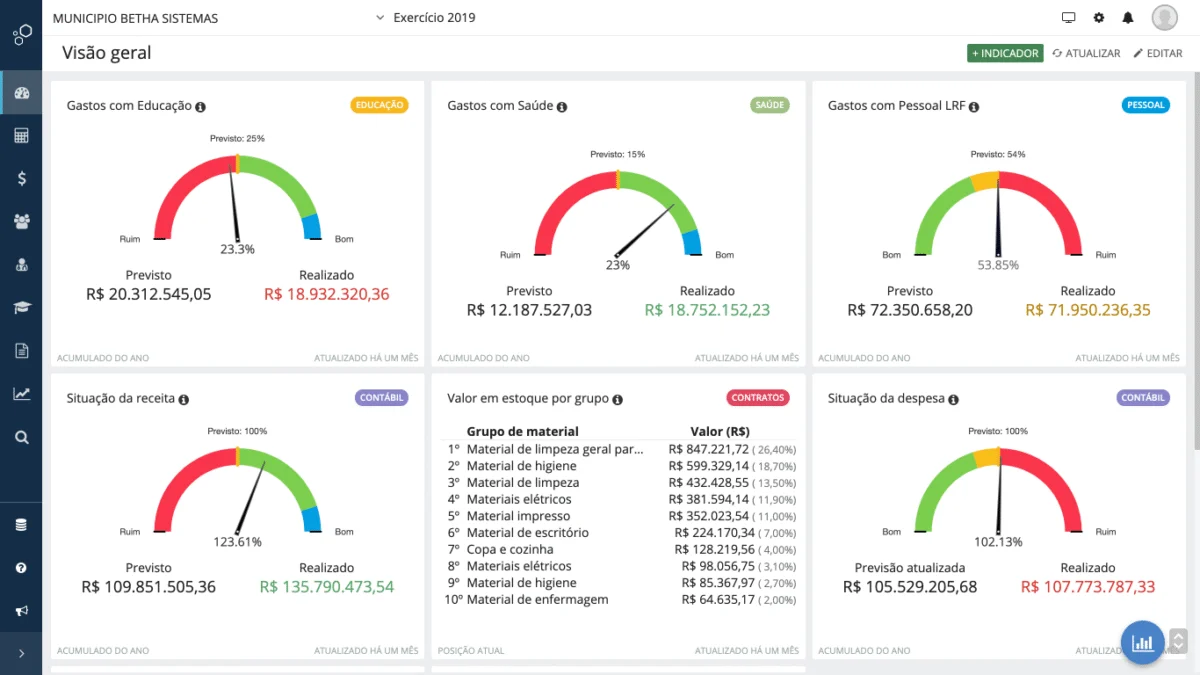Open the database stack sidebar icon
Image resolution: width=1200 pixels, height=675 pixels.
tap(21, 525)
